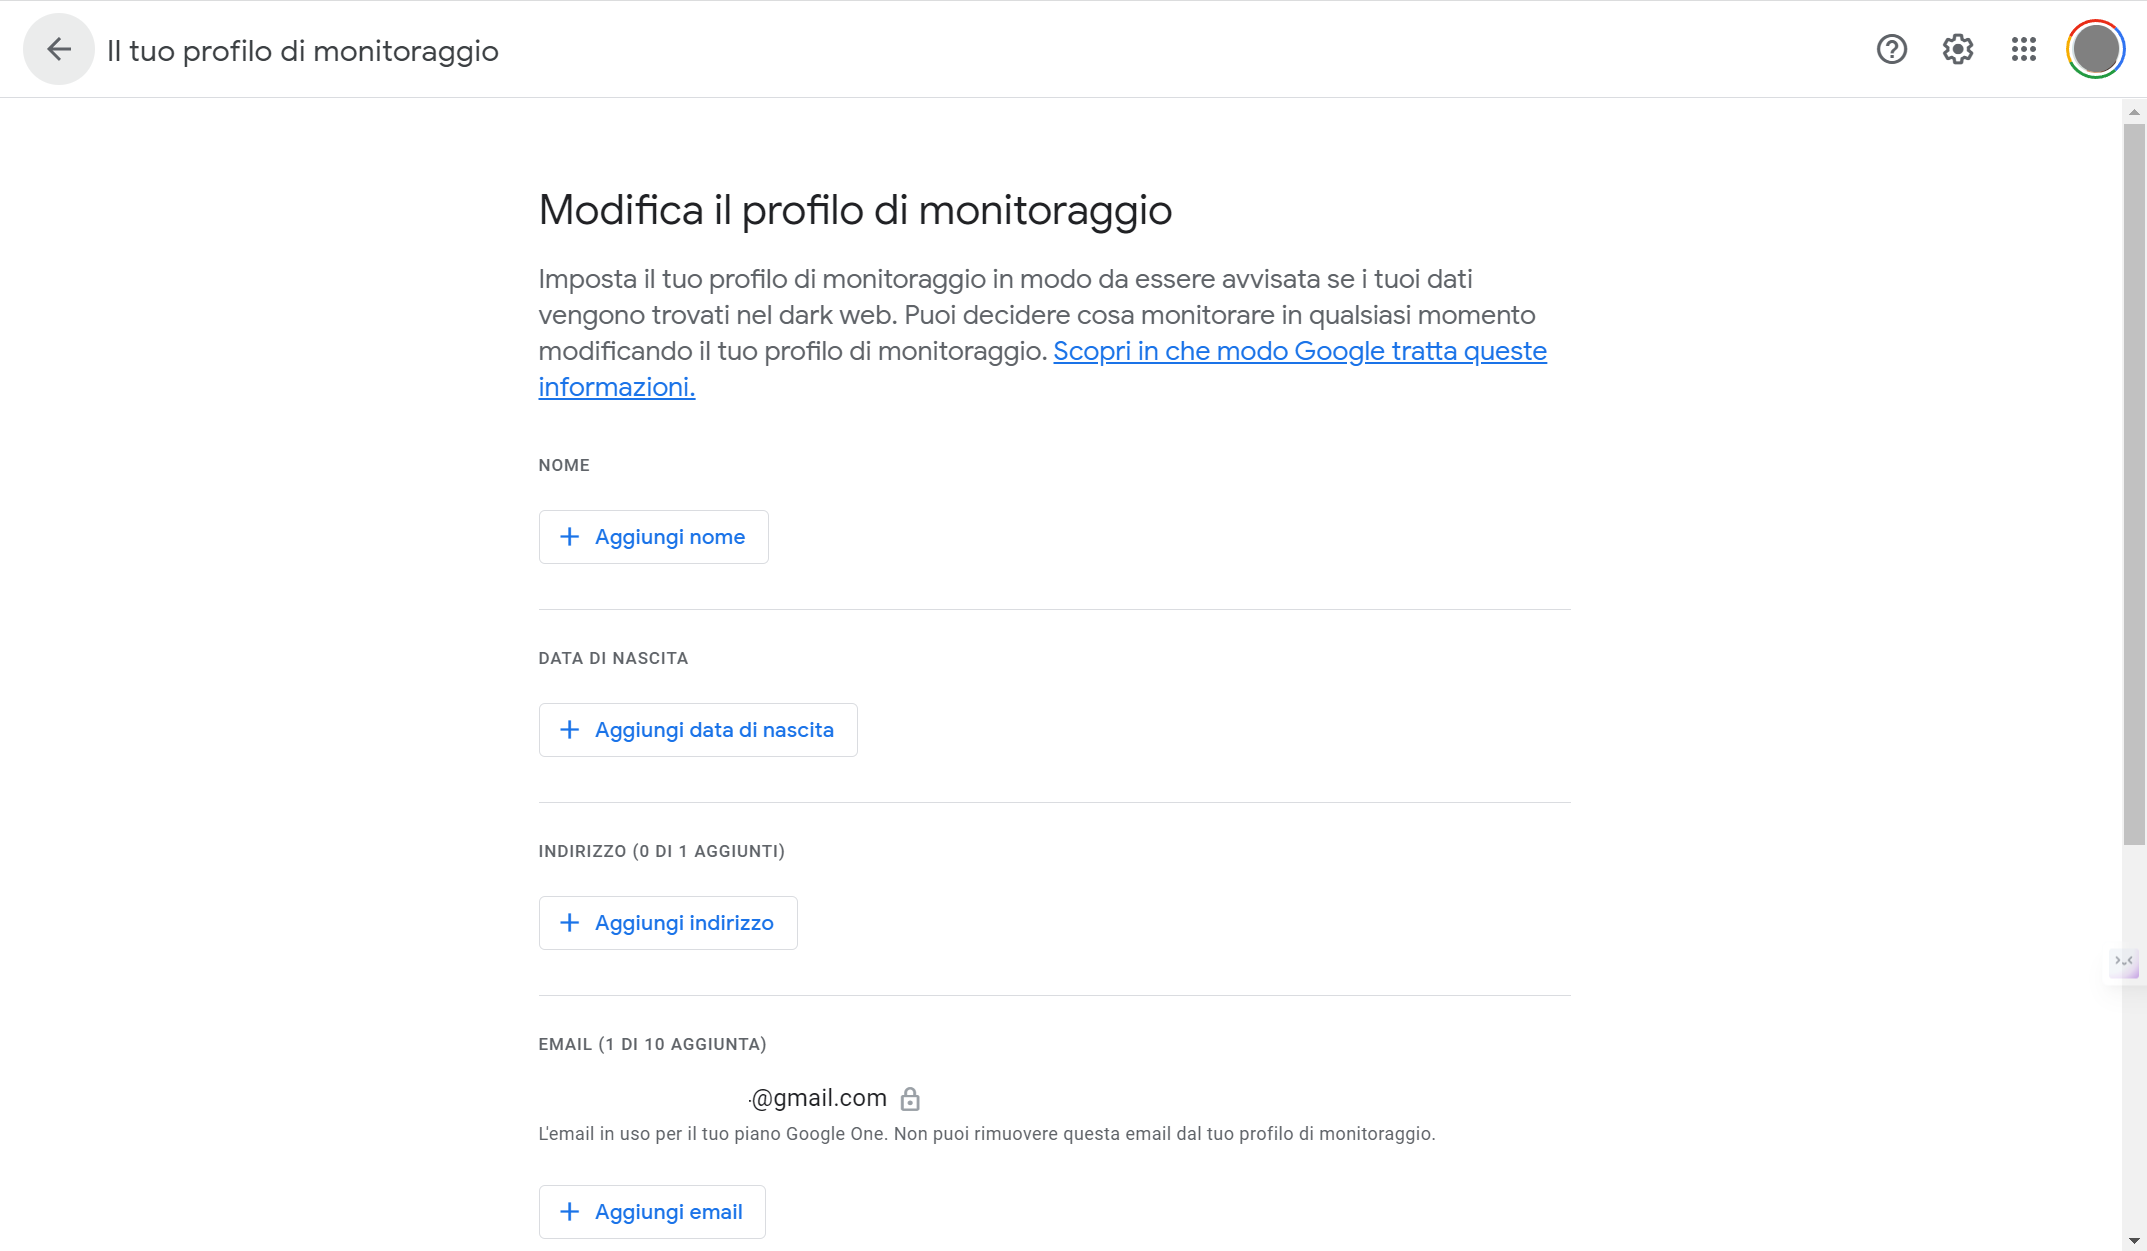Viewport: 2147px width, 1251px height.
Task: Click the page title Modifica il profilo di monitoraggio
Action: pos(855,210)
